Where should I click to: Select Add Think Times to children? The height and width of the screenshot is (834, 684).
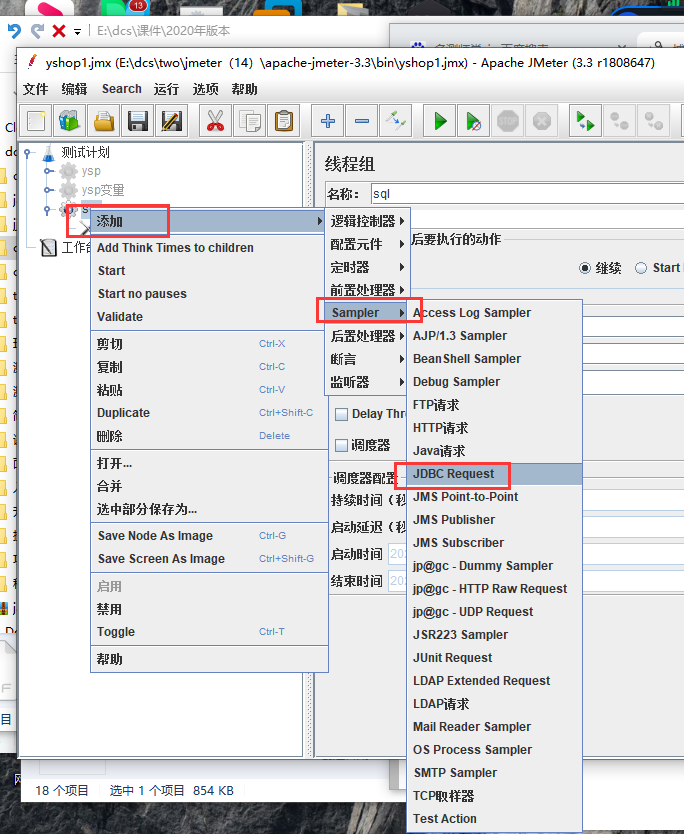[210, 248]
